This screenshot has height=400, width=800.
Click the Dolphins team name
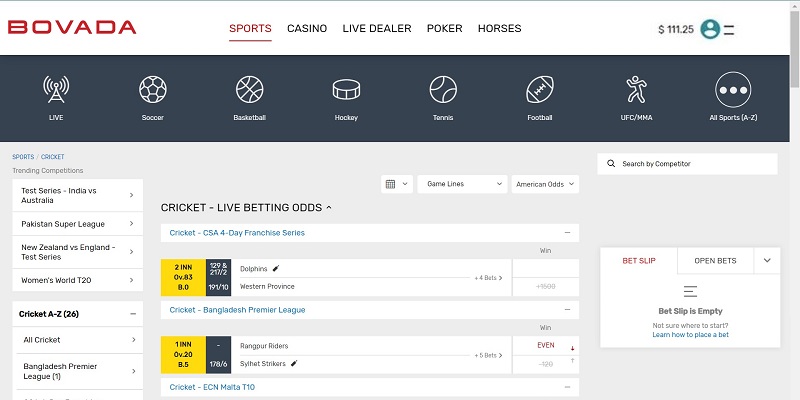pos(254,269)
